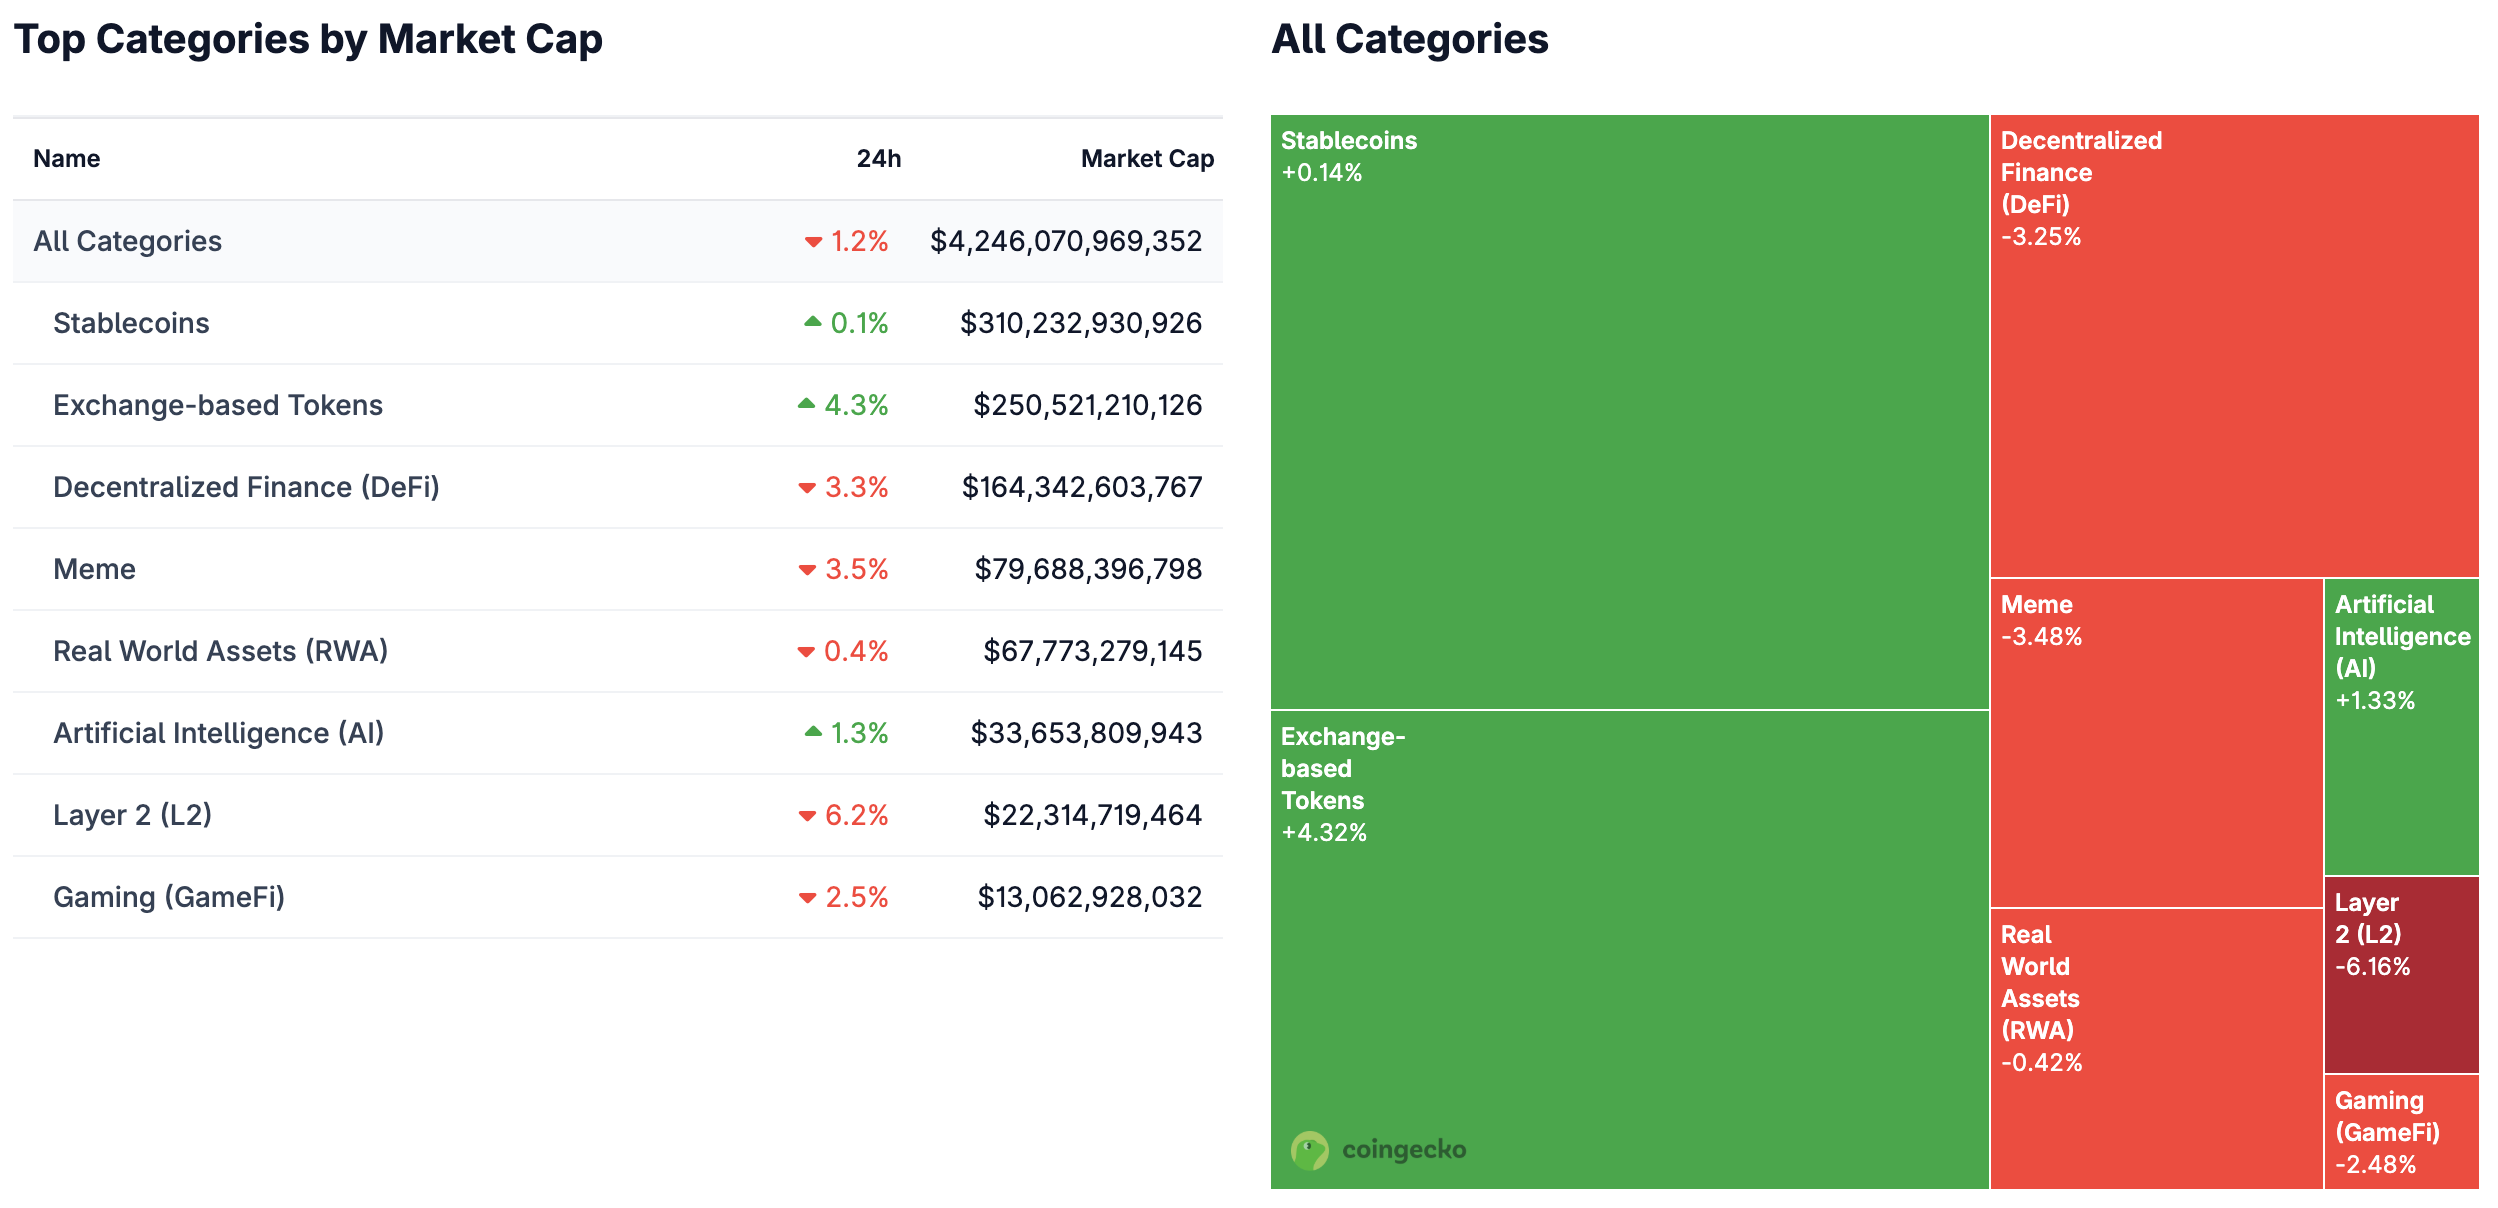The height and width of the screenshot is (1208, 2498).
Task: Select the All Categories summary row
Action: pos(127,241)
